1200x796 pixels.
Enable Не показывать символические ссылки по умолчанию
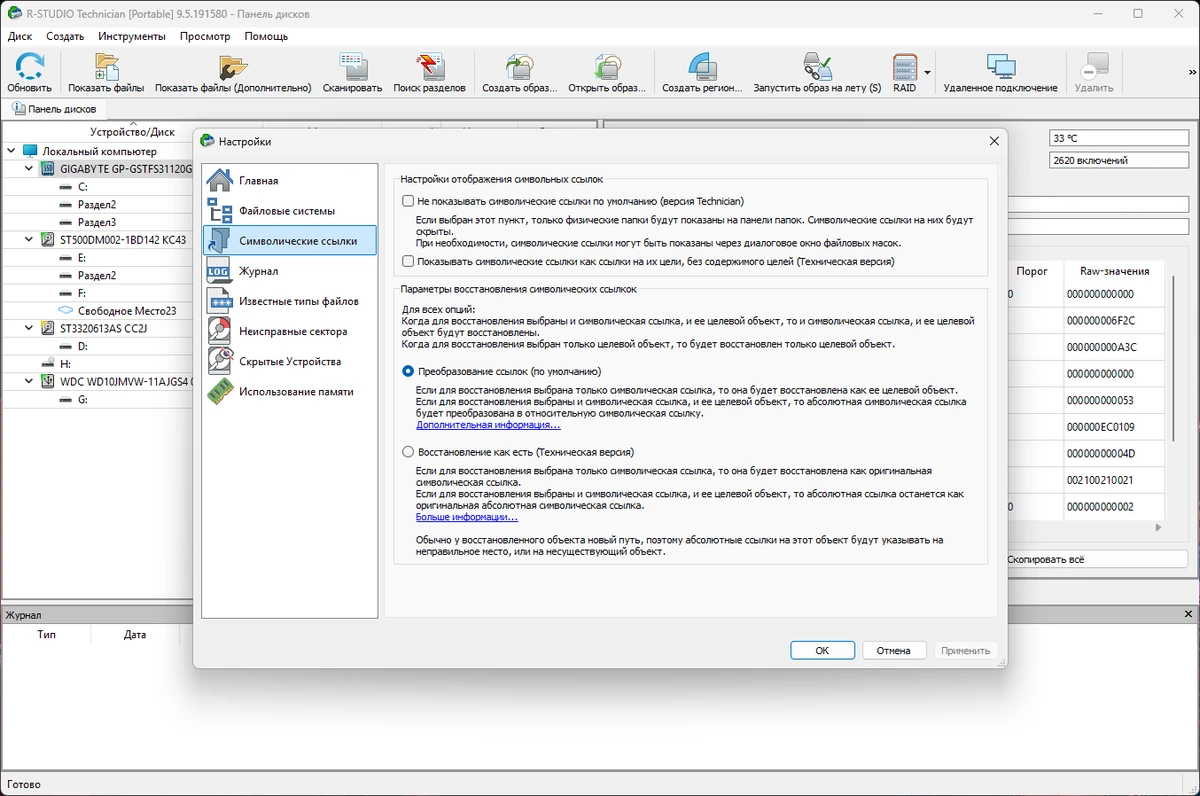407,201
